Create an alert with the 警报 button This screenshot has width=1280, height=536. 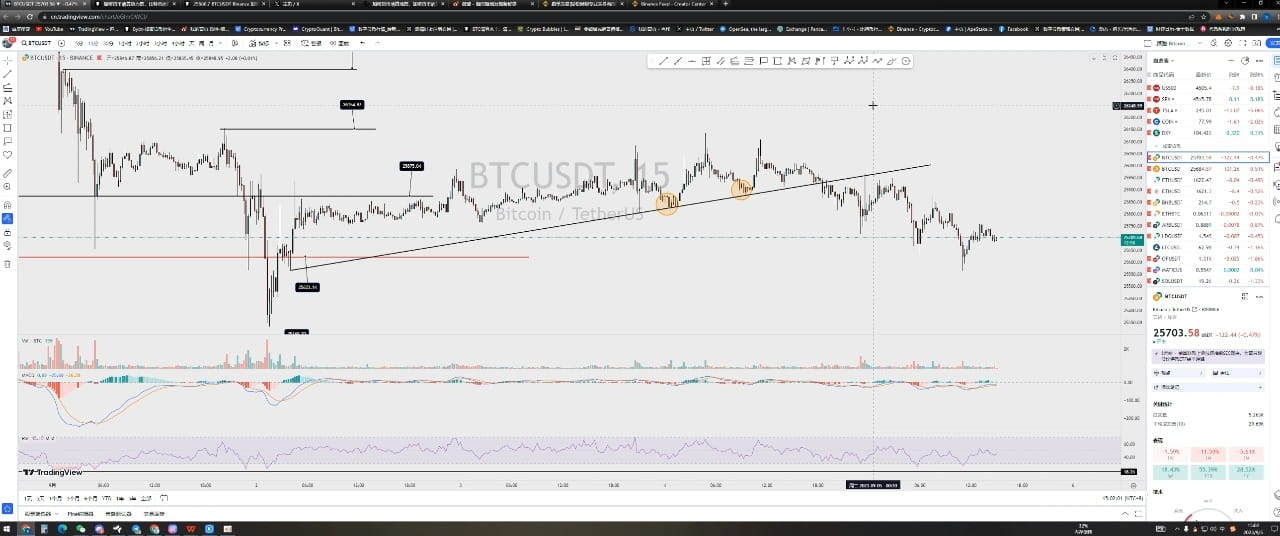tap(311, 43)
